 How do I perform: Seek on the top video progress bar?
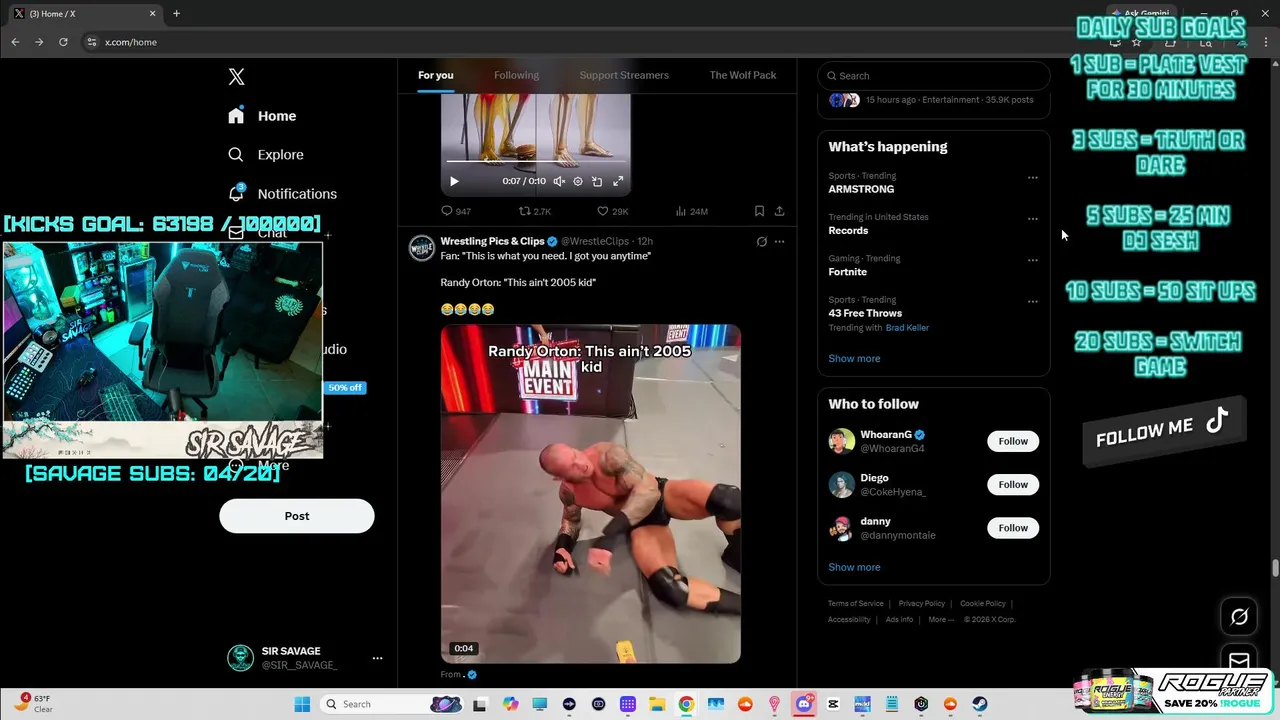[x=536, y=161]
